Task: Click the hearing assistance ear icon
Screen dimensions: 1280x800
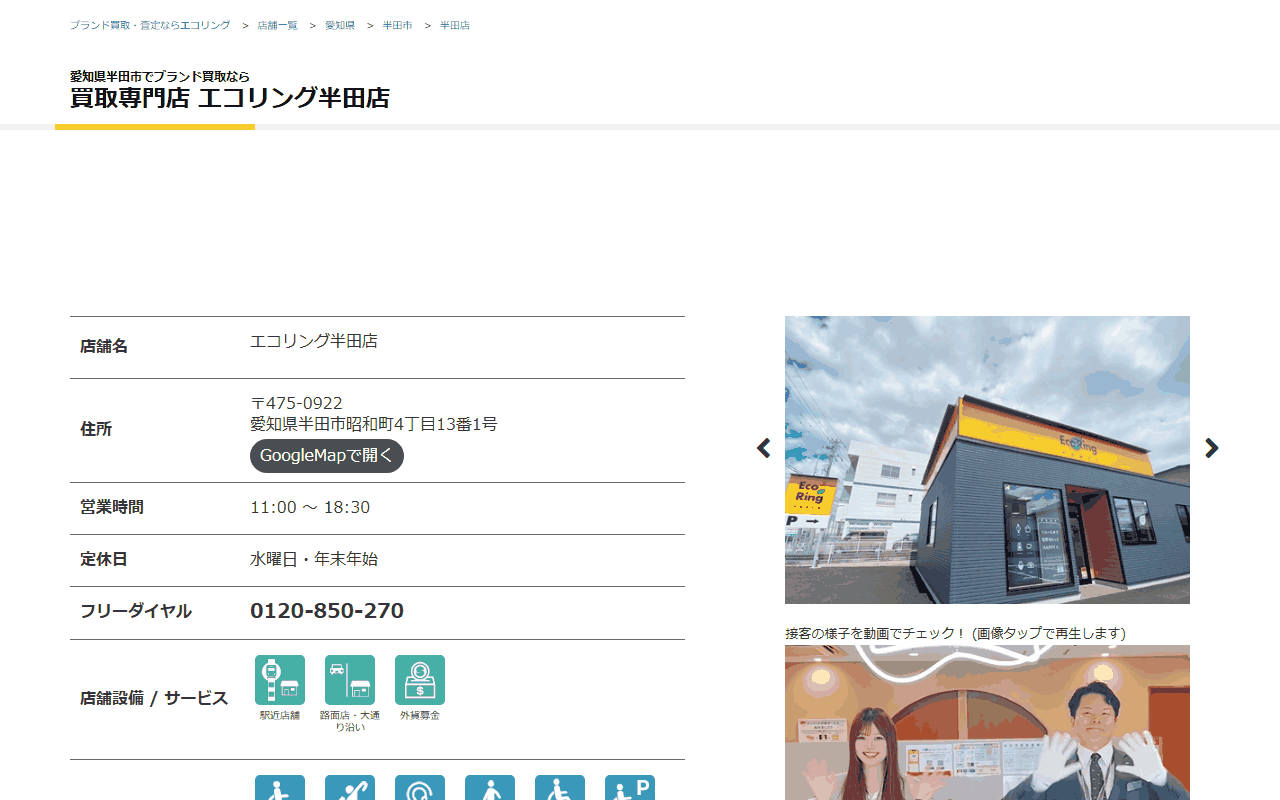Action: 420,788
